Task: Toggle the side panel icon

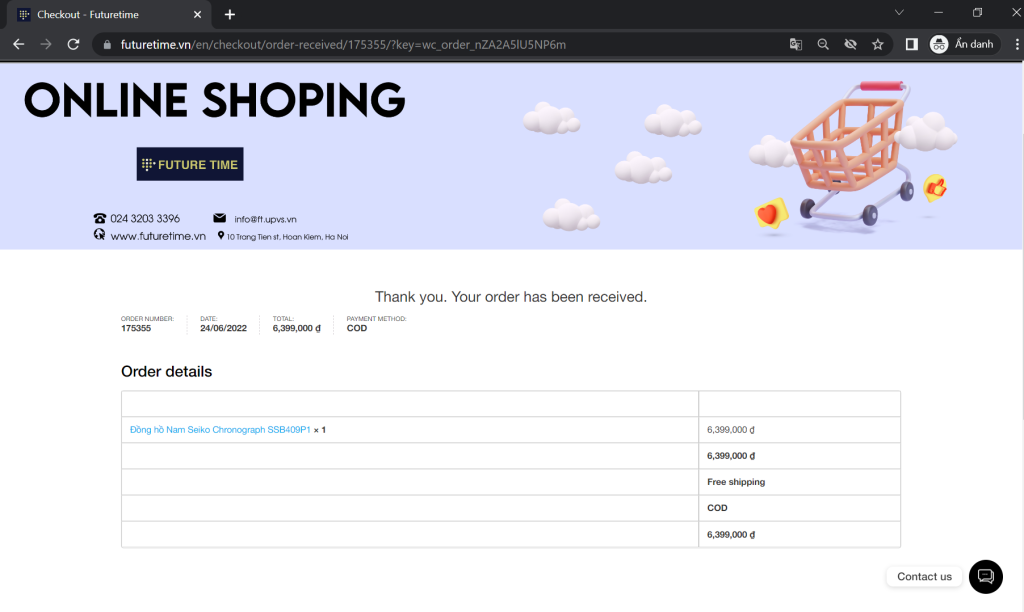Action: (x=912, y=44)
